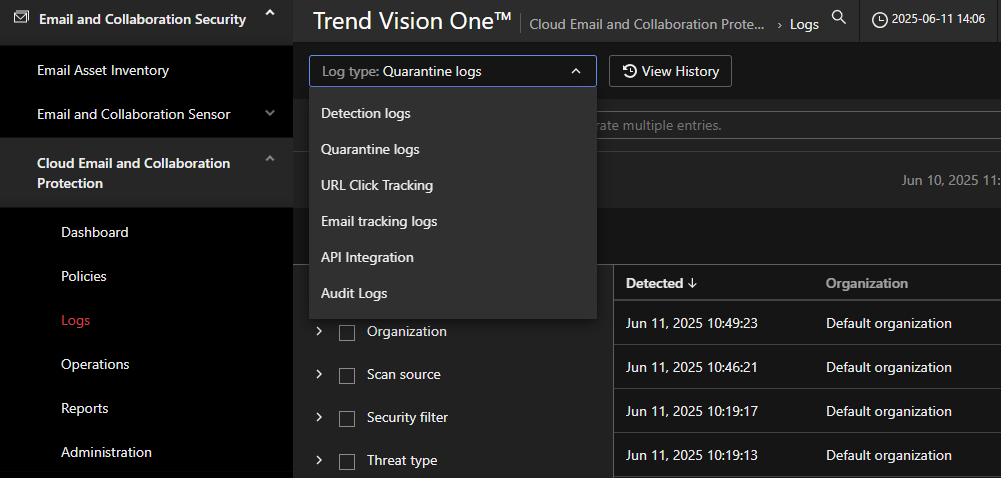Click the history icon in View History
The width and height of the screenshot is (1001, 478).
[x=630, y=71]
